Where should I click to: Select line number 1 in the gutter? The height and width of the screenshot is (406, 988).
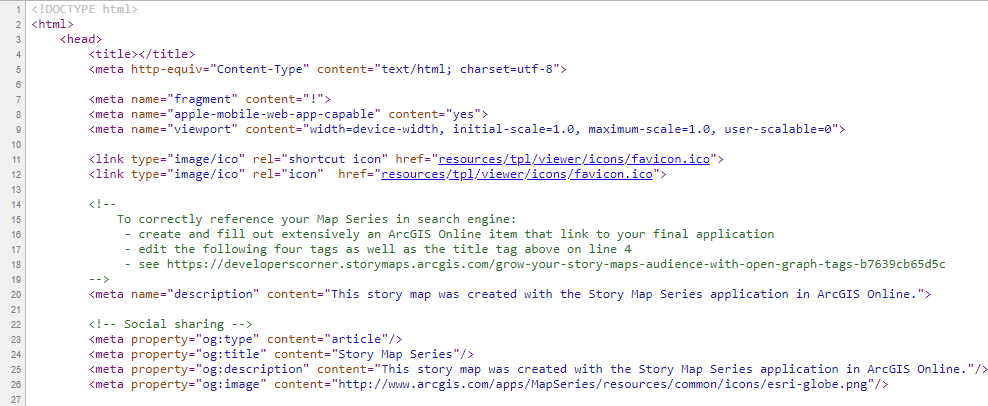18,9
